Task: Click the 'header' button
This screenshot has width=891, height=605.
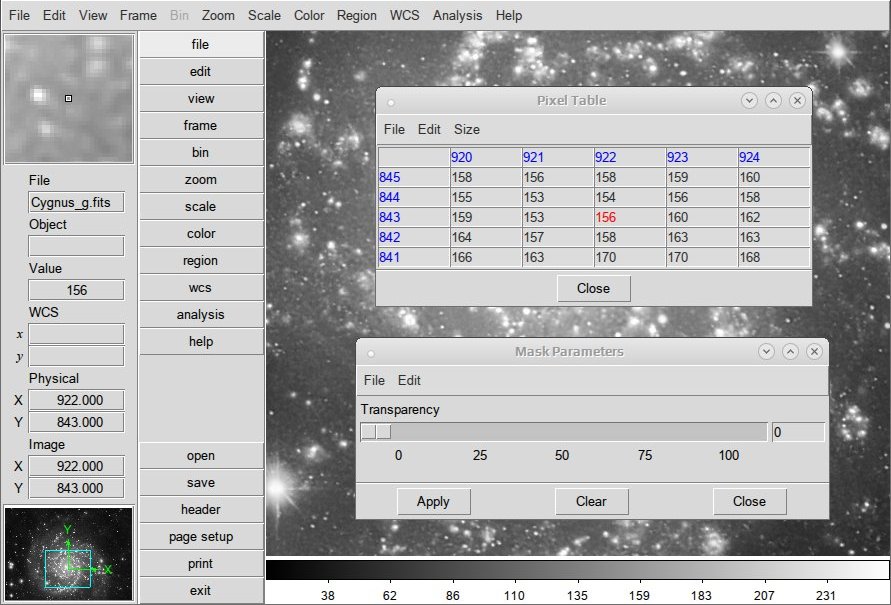Action: point(201,510)
